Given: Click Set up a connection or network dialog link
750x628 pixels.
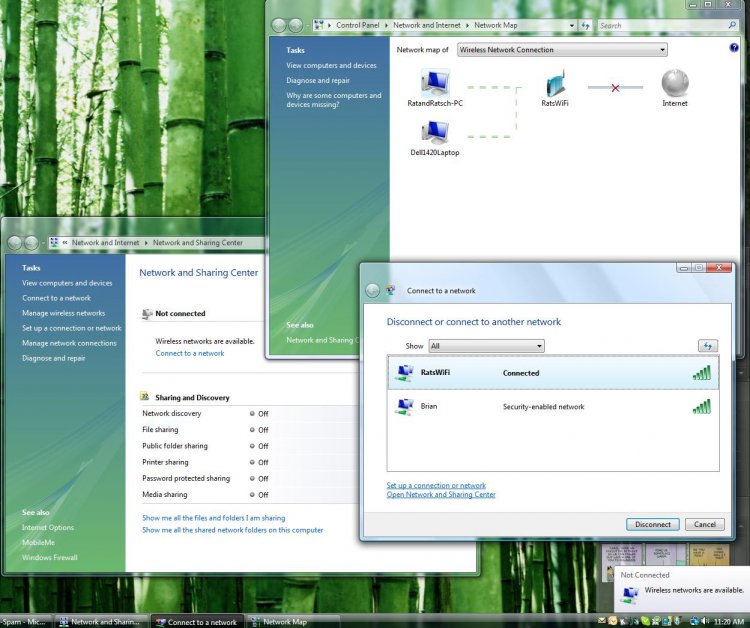Looking at the screenshot, I should [436, 485].
